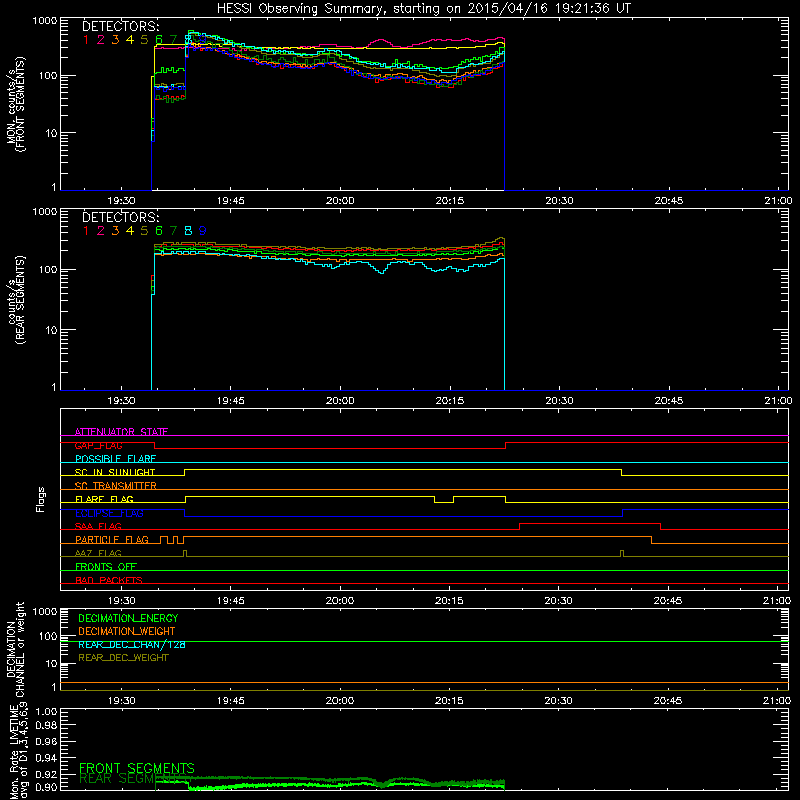Viewport: 800px width, 800px height.
Task: Click the DECIMATION CHANNEL or weight axis title
Action: 15,649
